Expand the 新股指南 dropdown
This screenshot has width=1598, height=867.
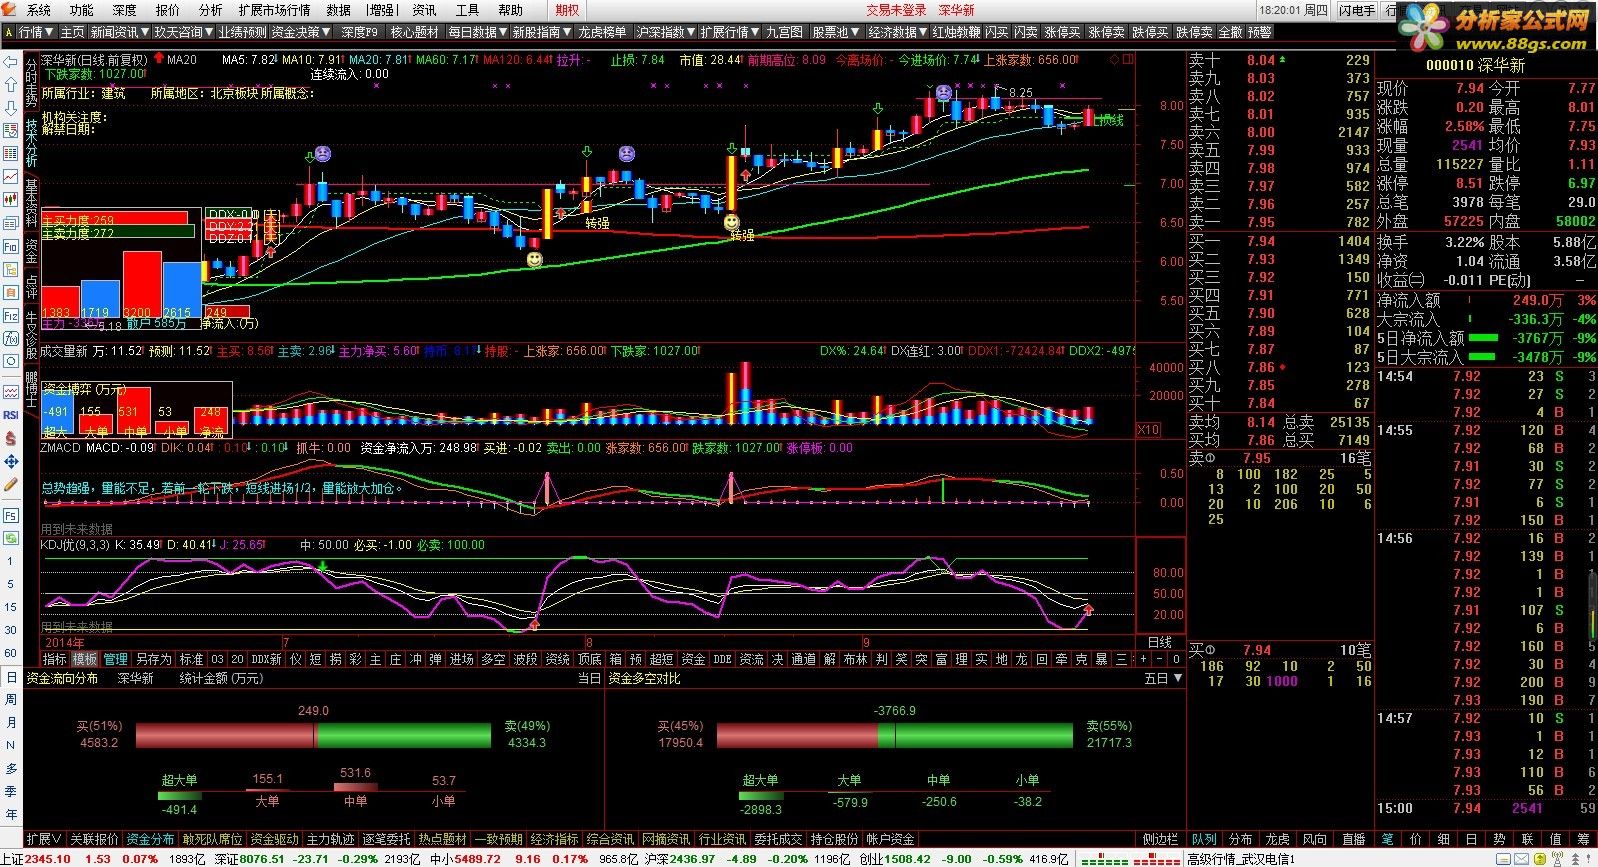[541, 32]
